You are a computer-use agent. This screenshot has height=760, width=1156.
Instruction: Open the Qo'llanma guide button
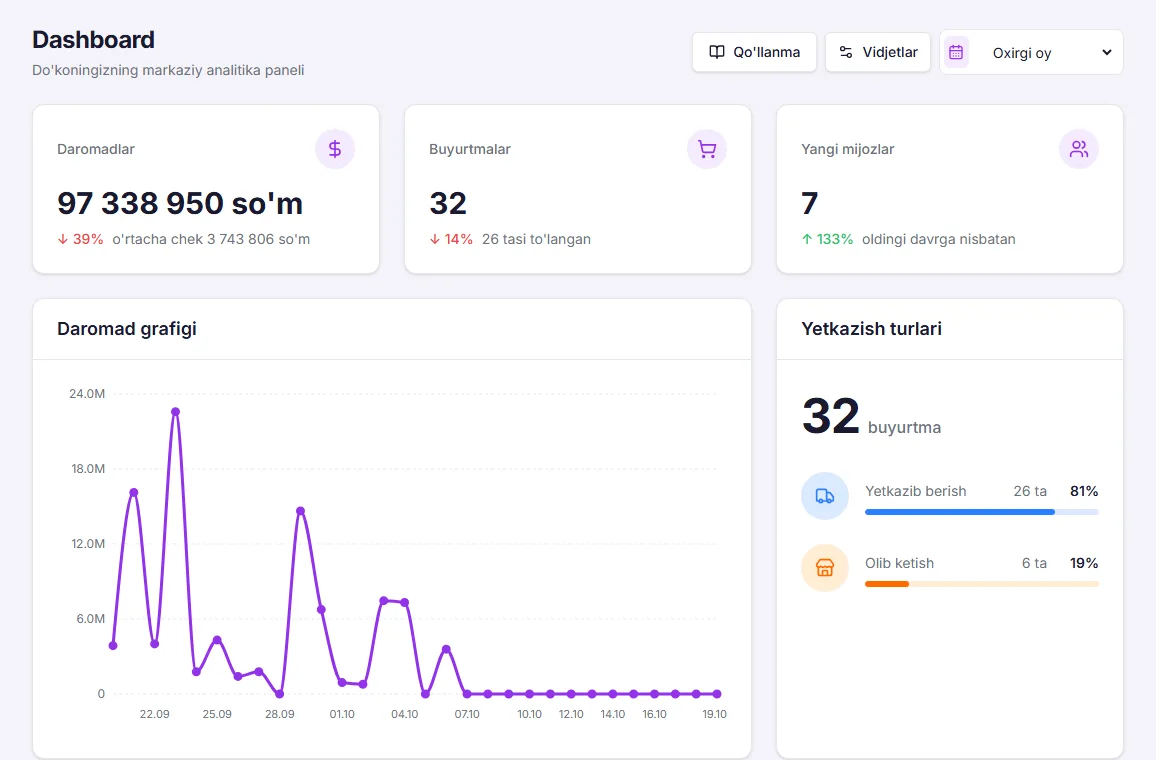tap(754, 52)
